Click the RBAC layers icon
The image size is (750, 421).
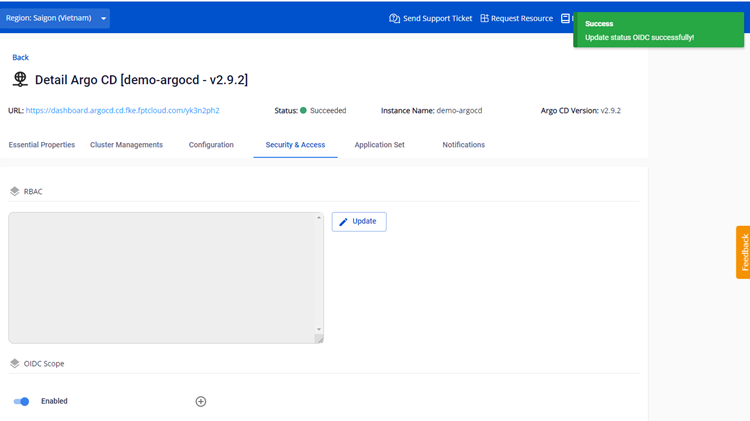(x=14, y=191)
